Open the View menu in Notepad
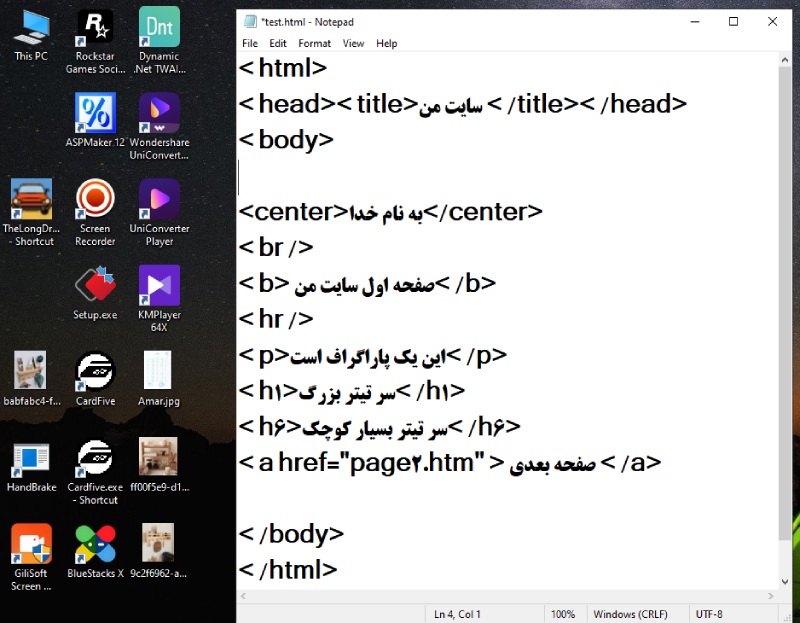The image size is (800, 623). pyautogui.click(x=353, y=44)
